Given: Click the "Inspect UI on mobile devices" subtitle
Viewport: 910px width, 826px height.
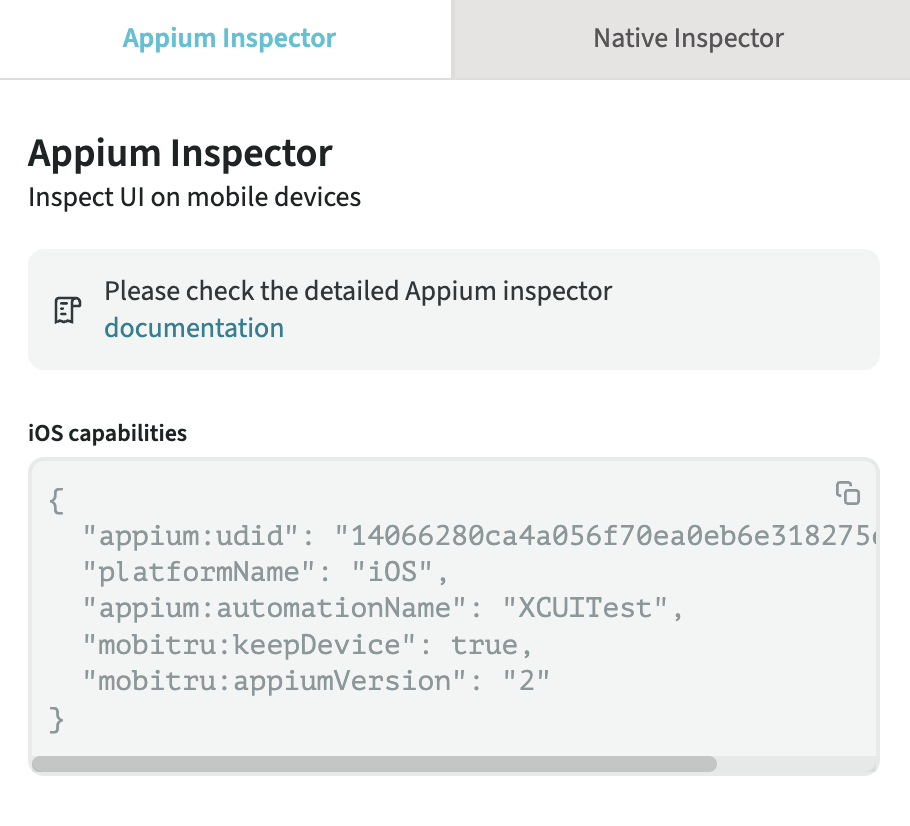Looking at the screenshot, I should coord(194,197).
